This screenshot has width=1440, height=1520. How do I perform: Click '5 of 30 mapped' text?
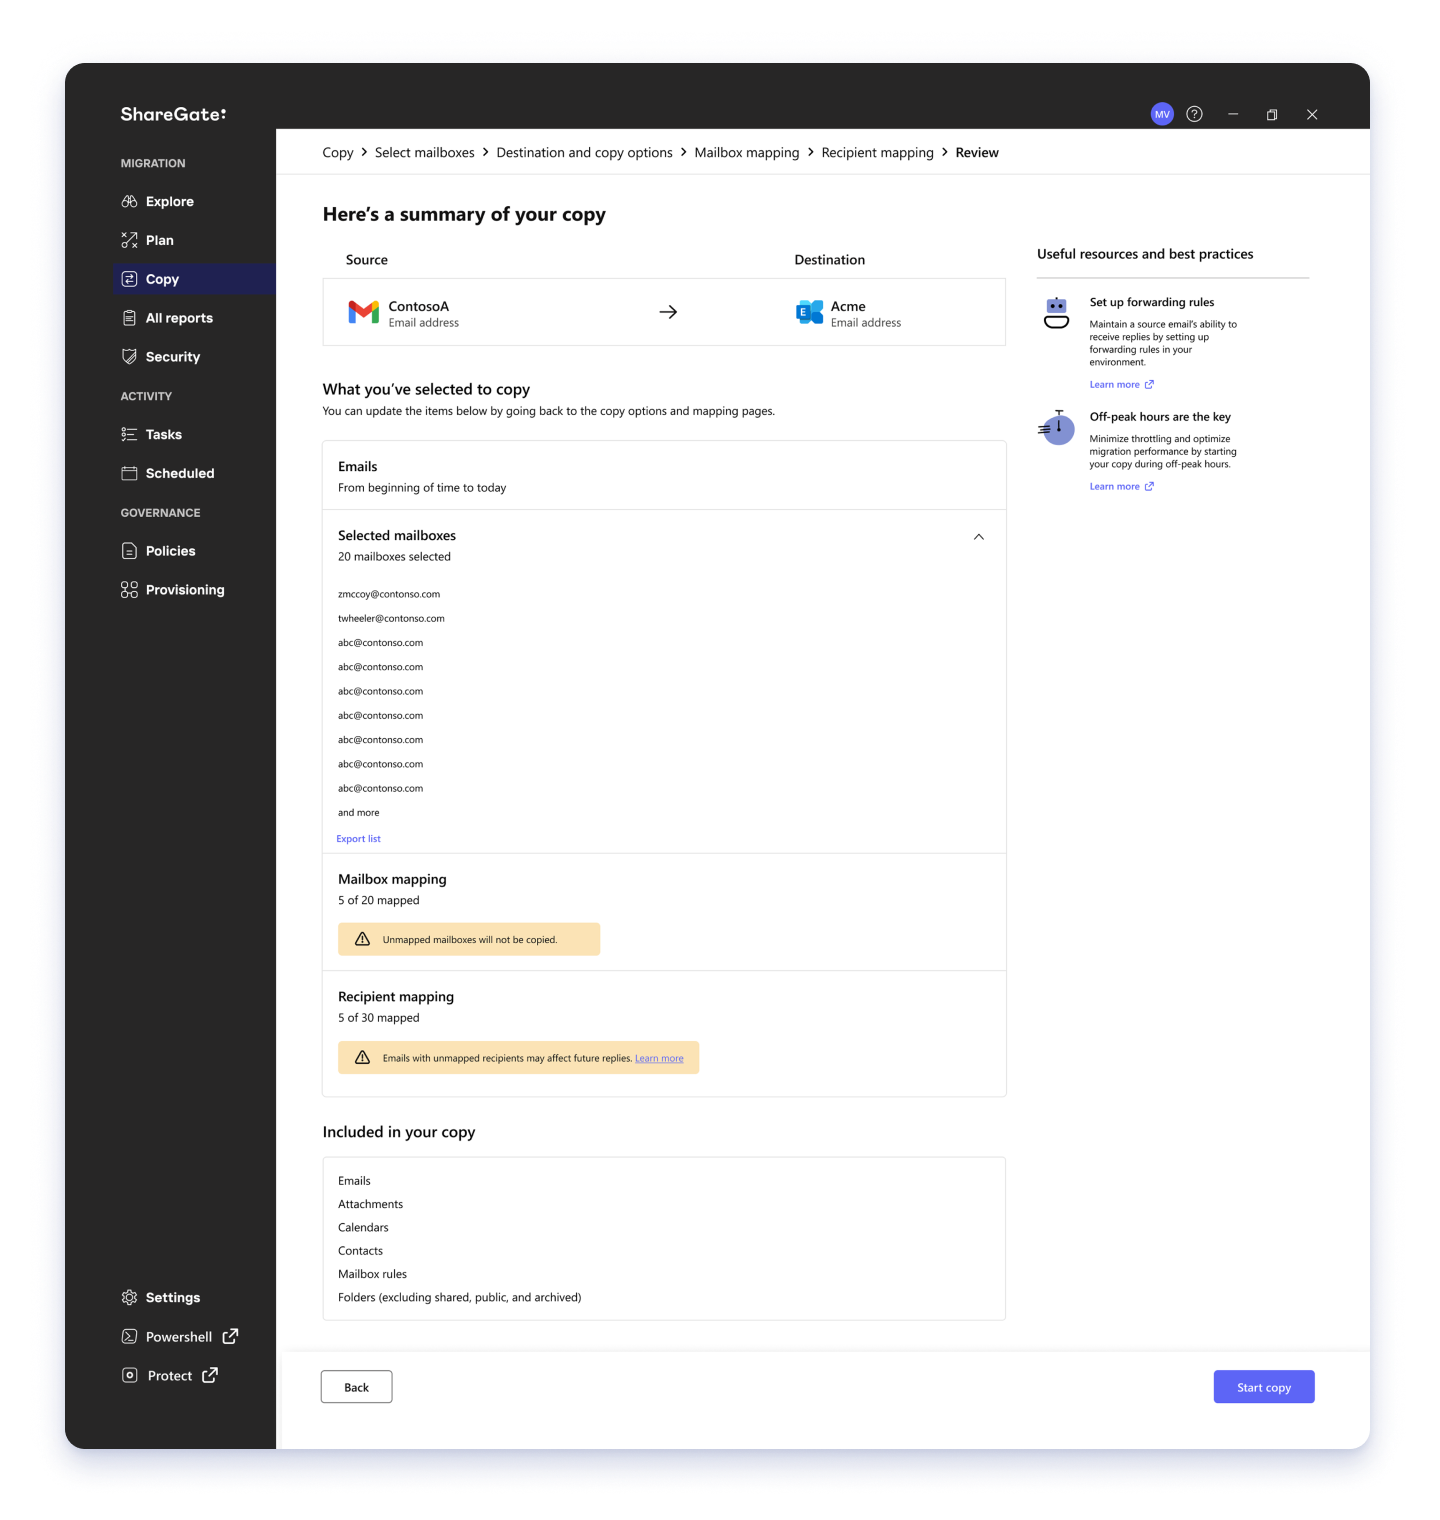[x=379, y=1018]
